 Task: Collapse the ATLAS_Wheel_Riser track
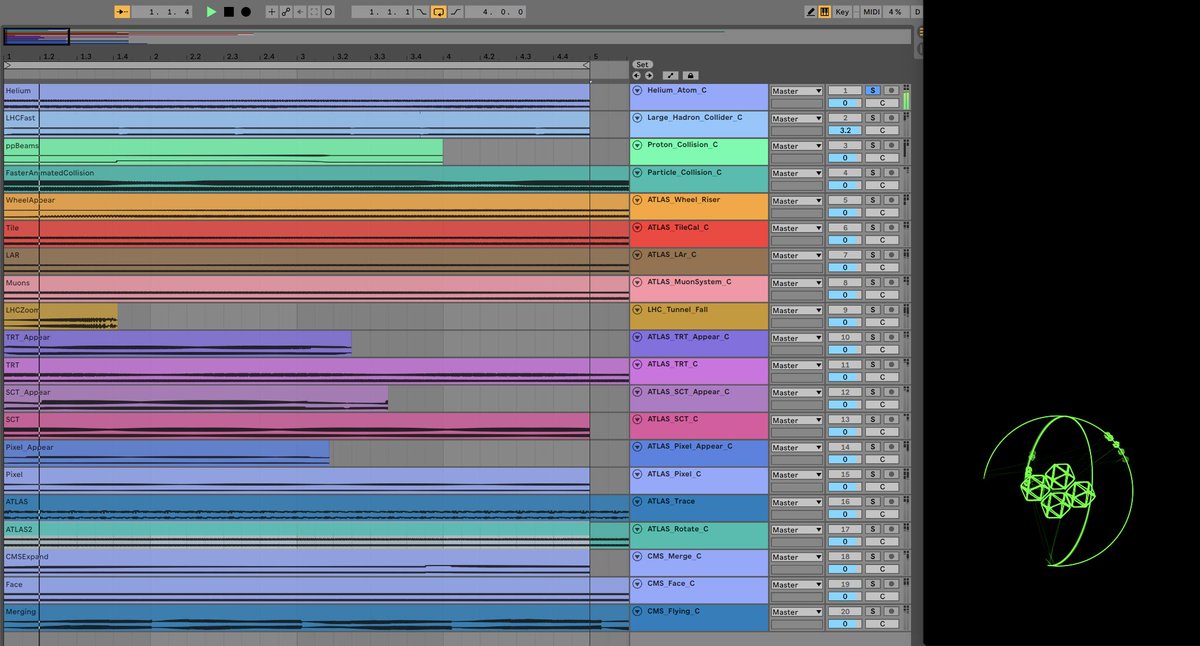tap(637, 200)
